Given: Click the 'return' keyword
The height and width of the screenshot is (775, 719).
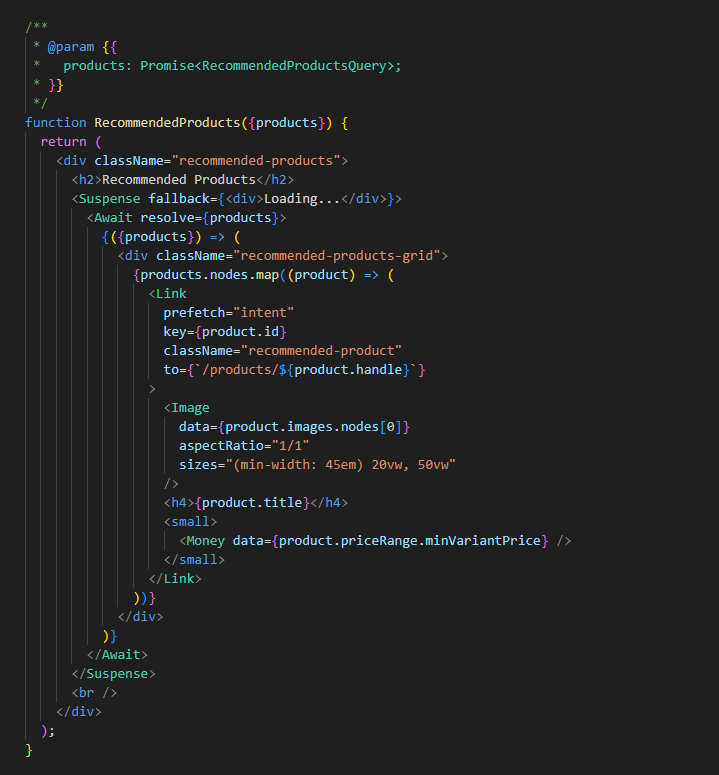Looking at the screenshot, I should pos(63,142).
